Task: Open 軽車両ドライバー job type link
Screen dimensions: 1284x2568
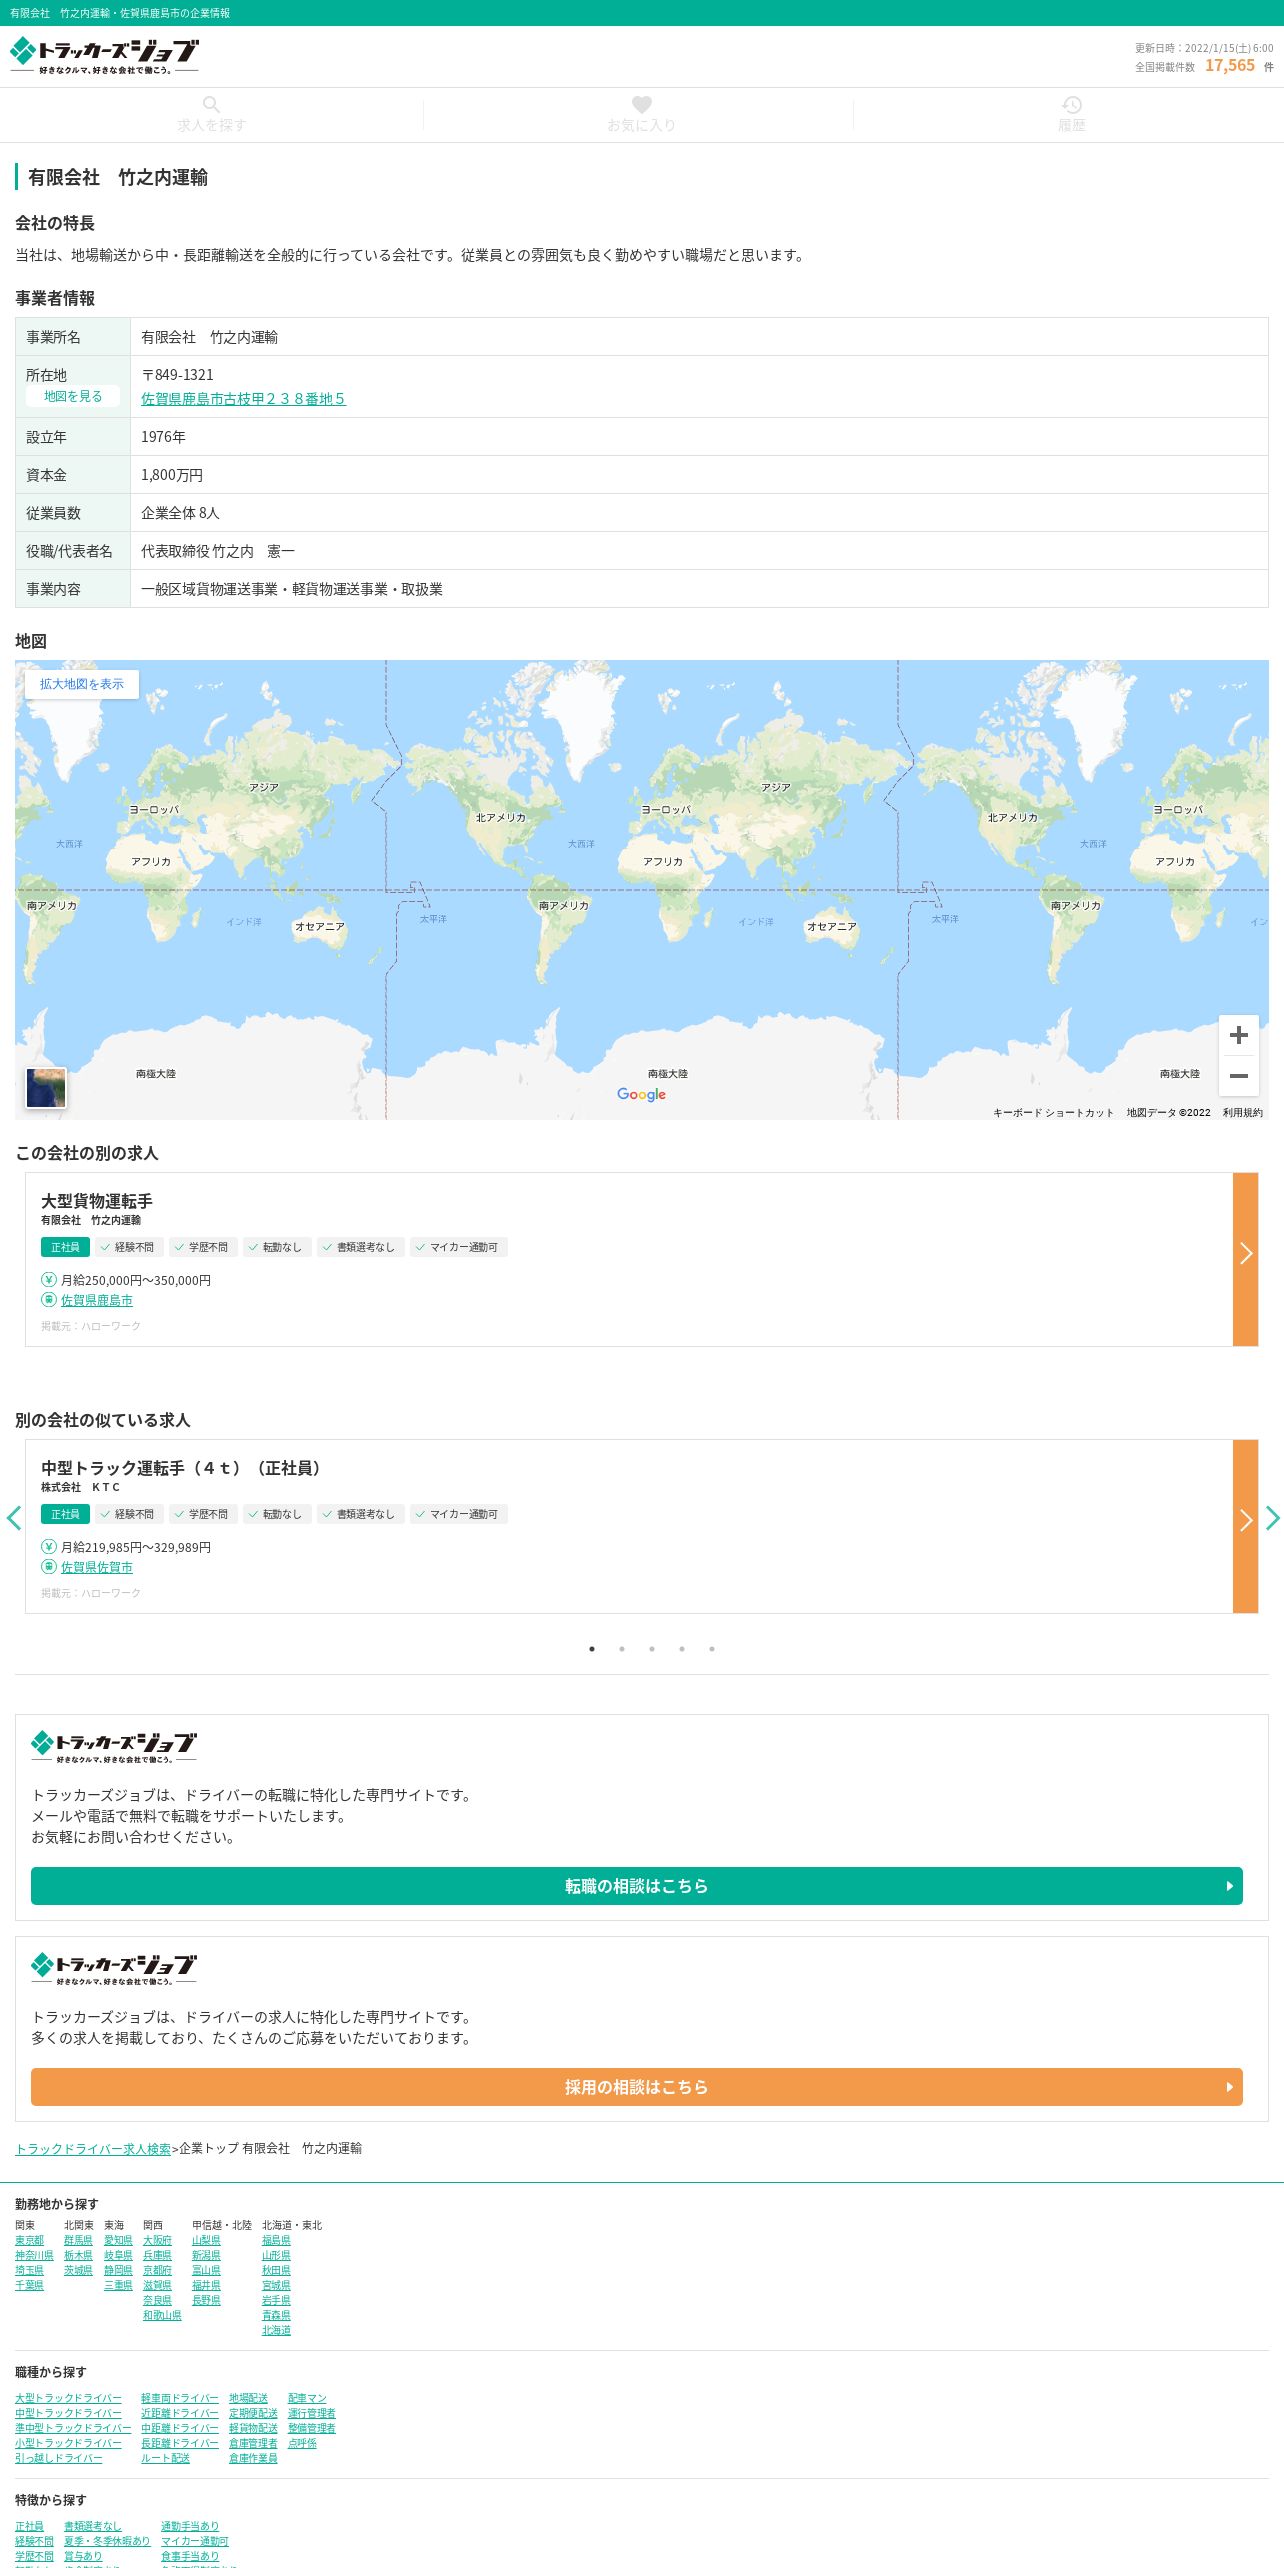Action: (x=179, y=2399)
